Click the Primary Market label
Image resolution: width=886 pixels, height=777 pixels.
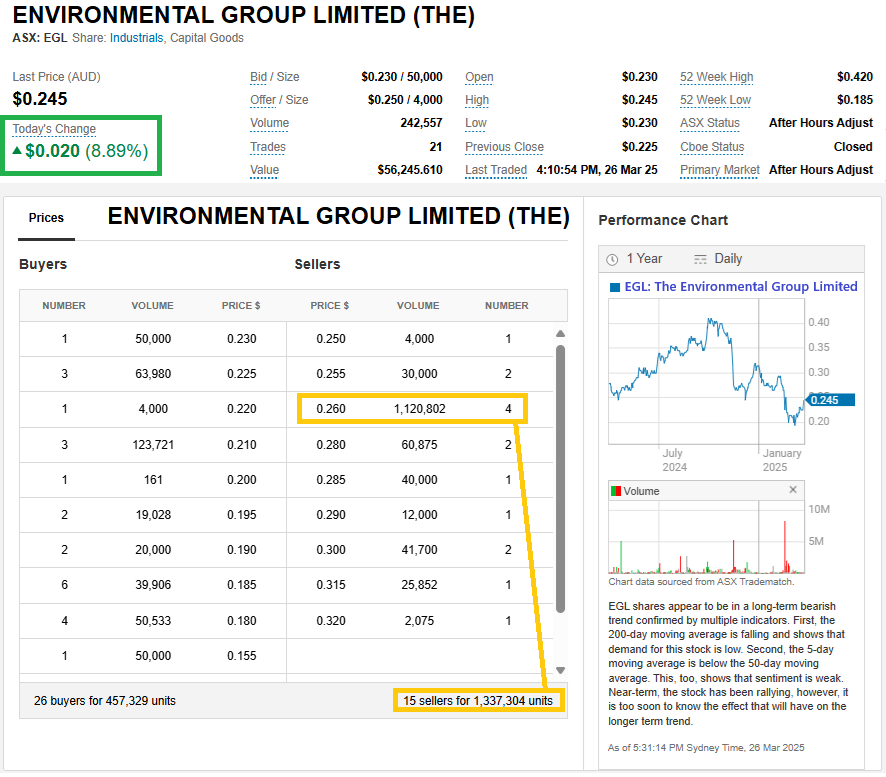click(x=720, y=171)
